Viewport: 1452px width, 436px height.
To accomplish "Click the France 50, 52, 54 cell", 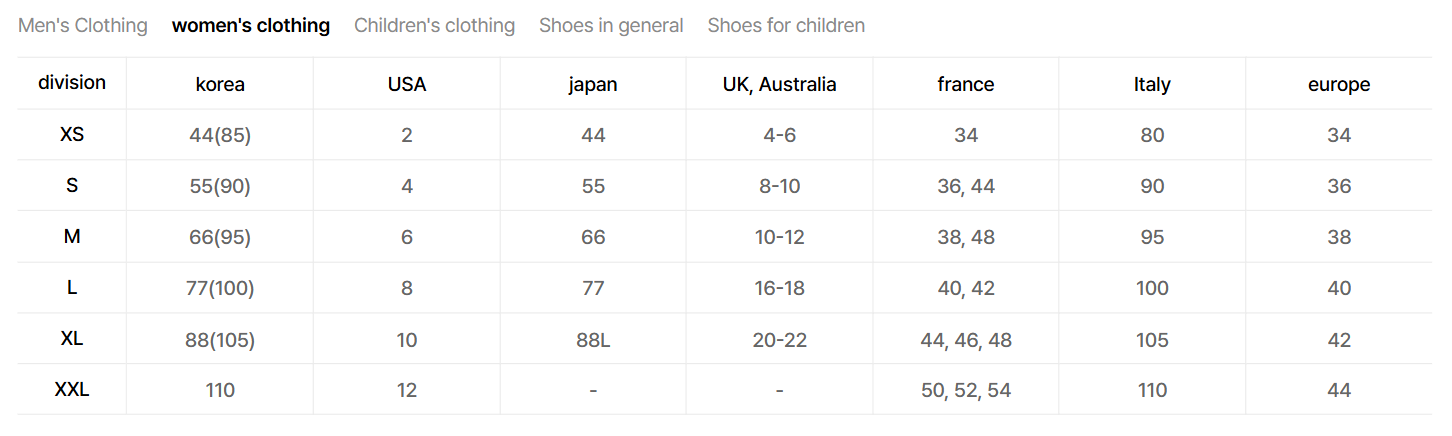I will (966, 391).
